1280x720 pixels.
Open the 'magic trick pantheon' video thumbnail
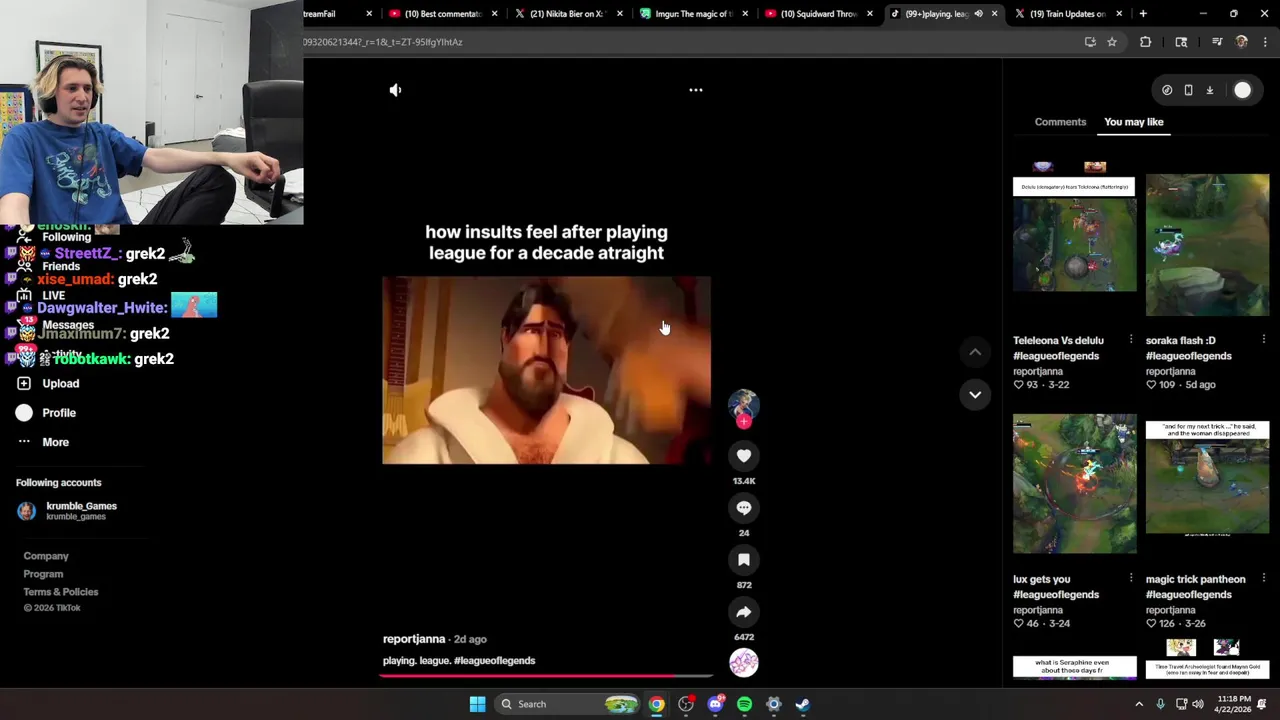click(x=1207, y=484)
